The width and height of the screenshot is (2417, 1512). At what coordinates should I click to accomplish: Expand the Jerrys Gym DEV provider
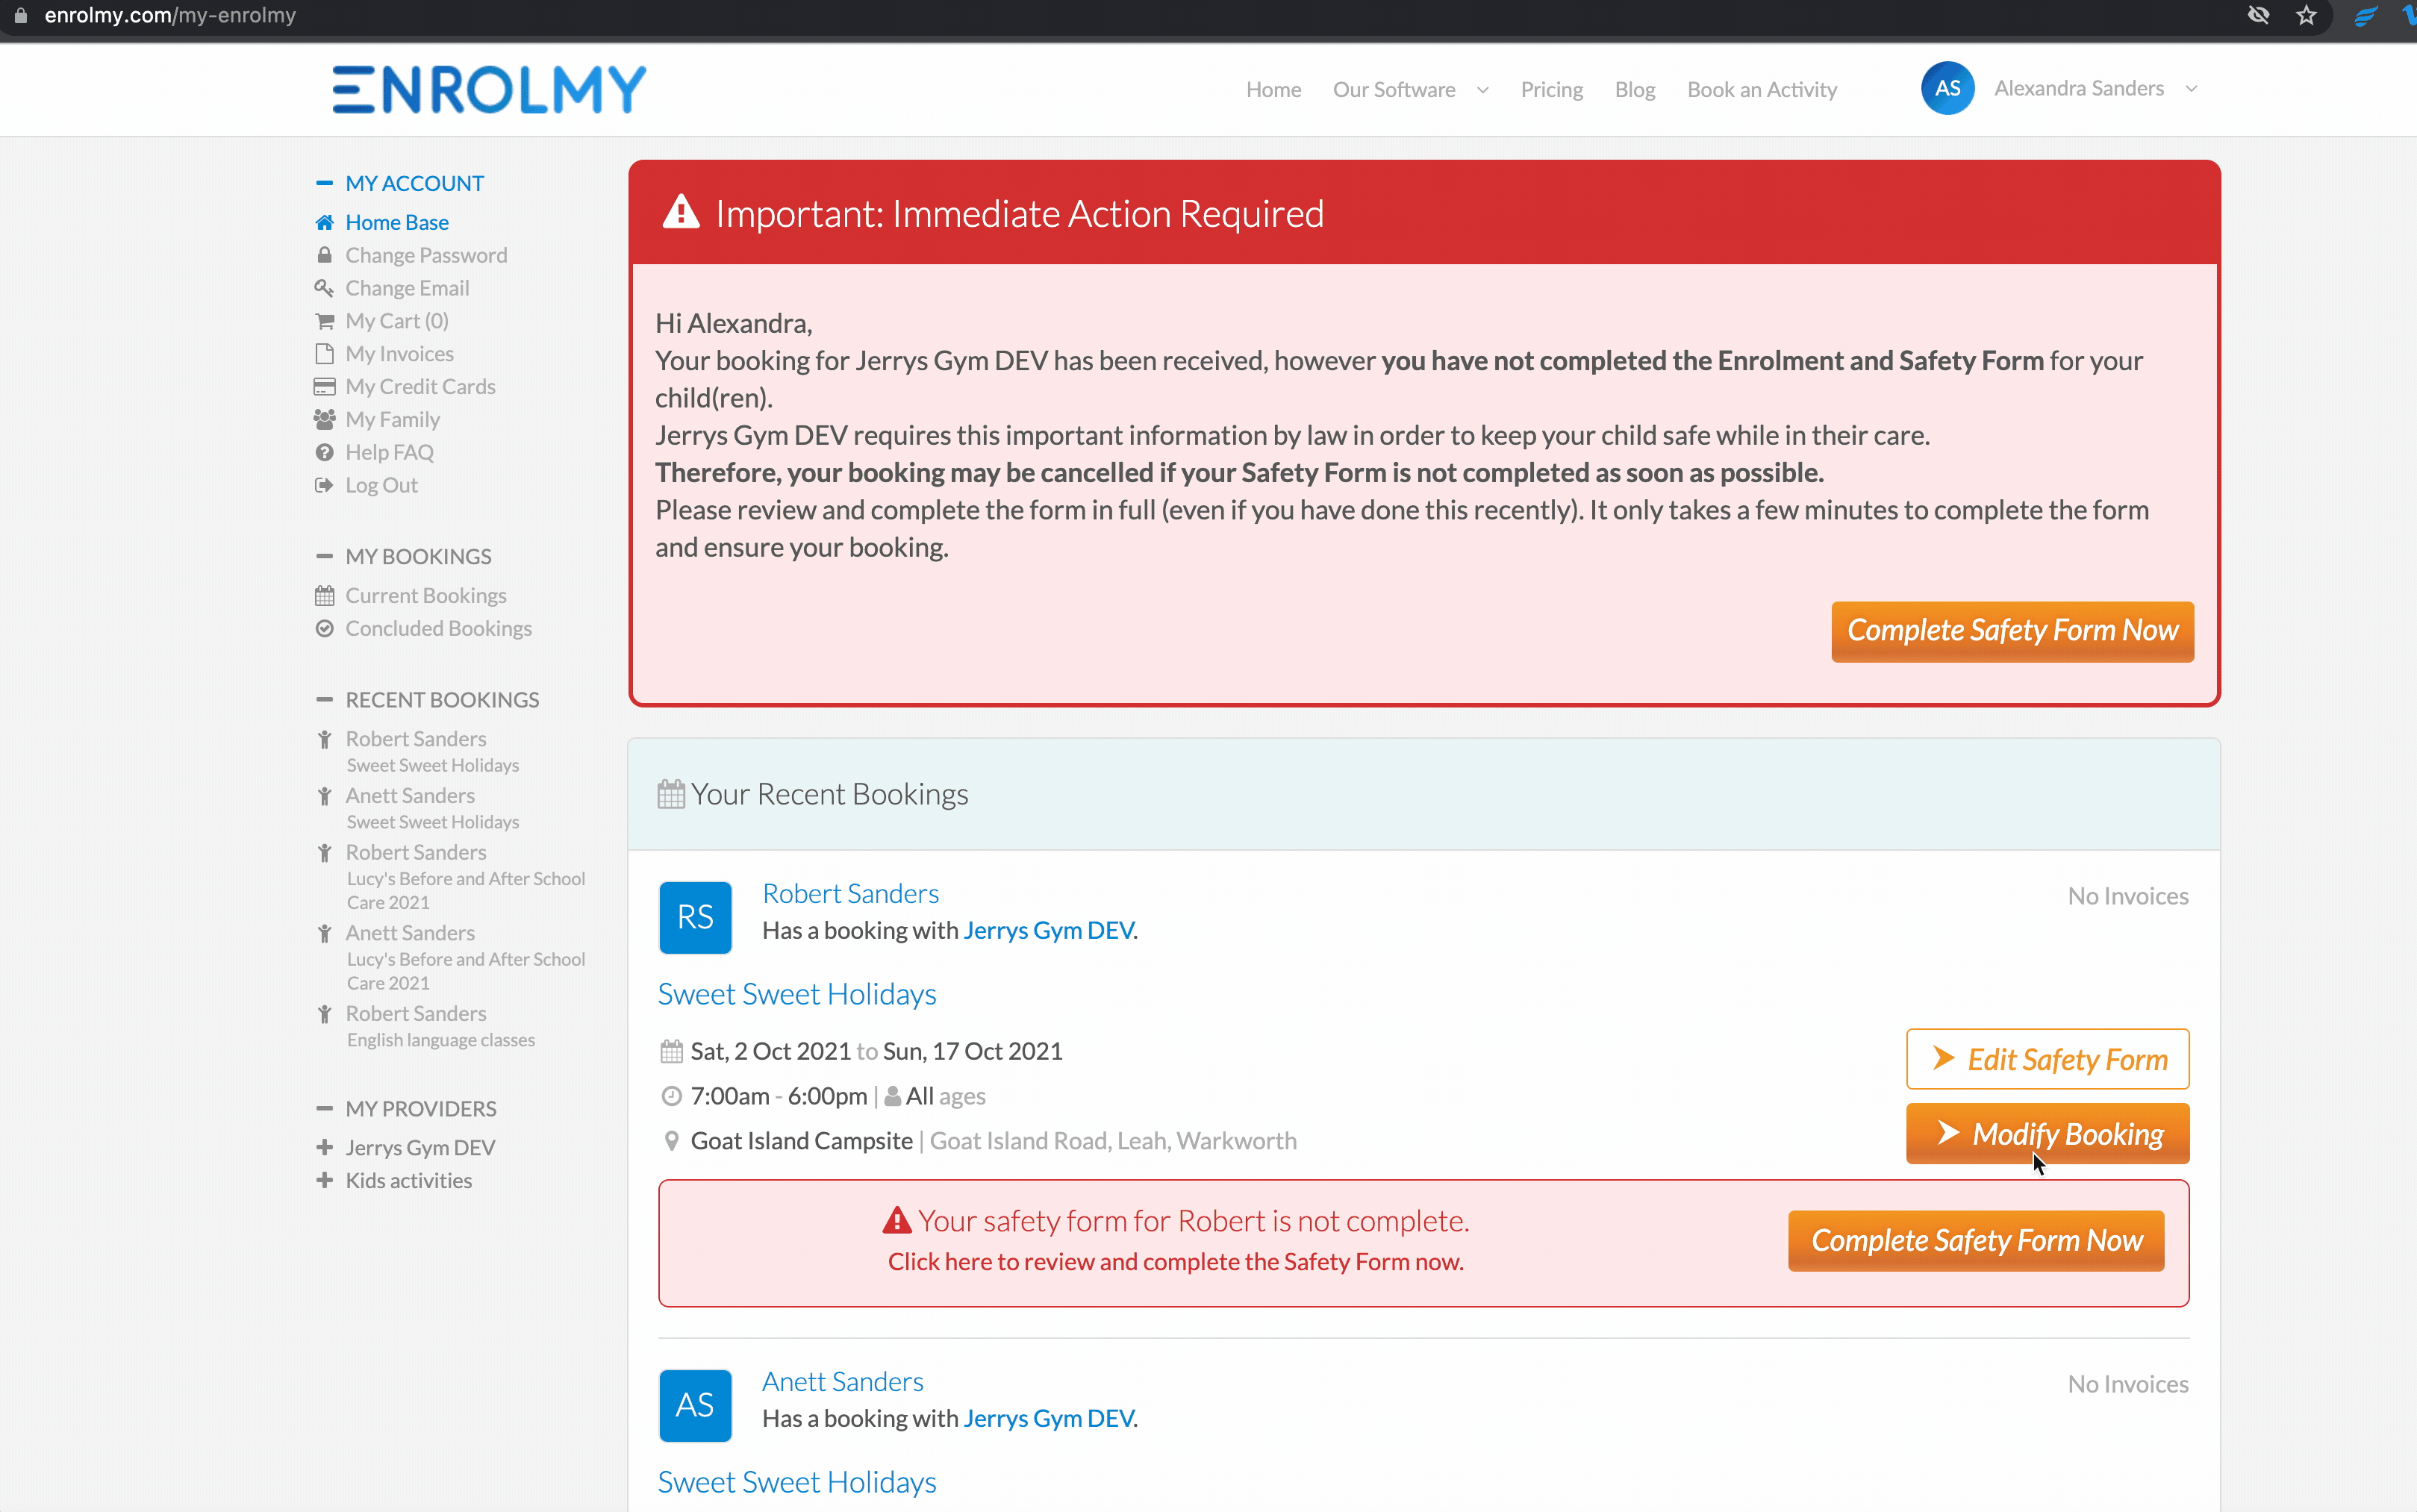[x=324, y=1148]
